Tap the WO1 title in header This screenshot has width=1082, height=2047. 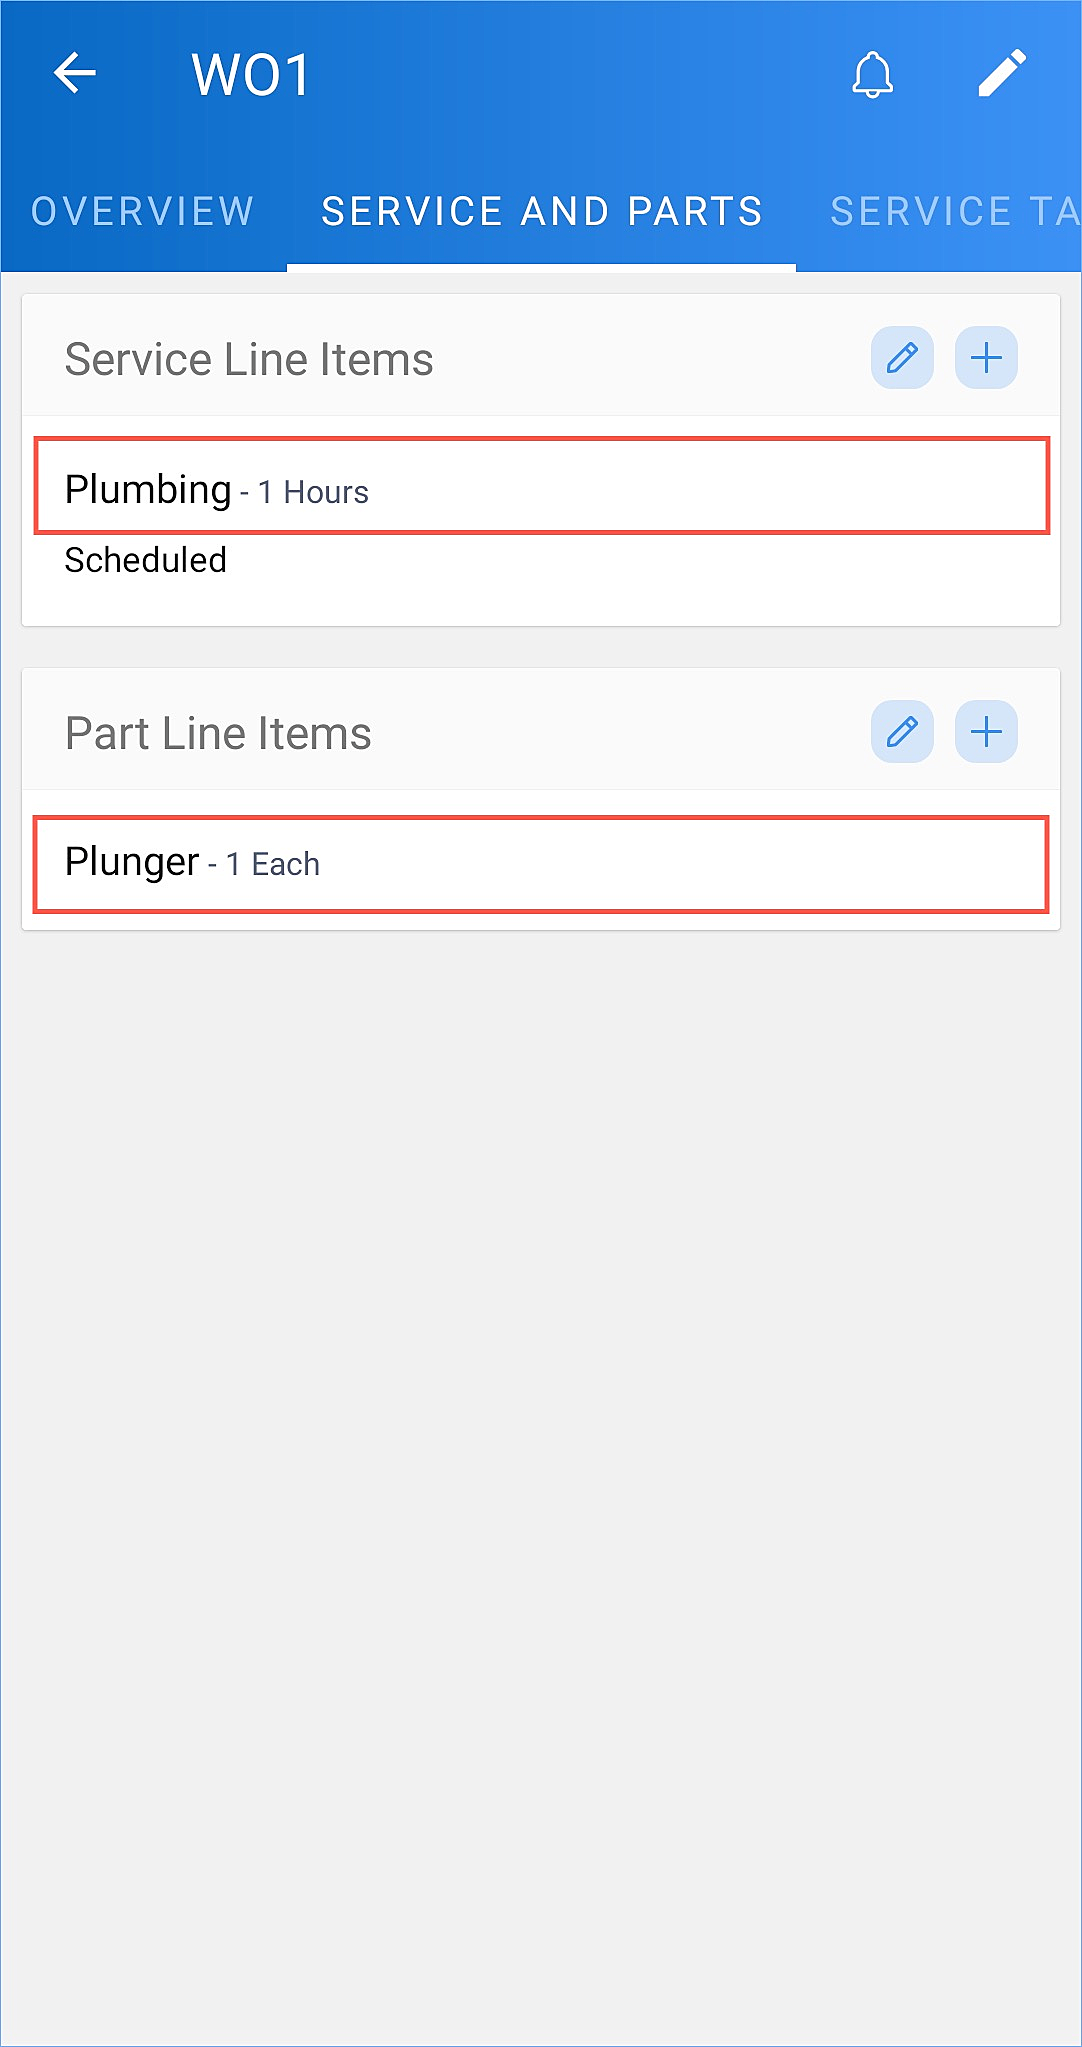[251, 75]
